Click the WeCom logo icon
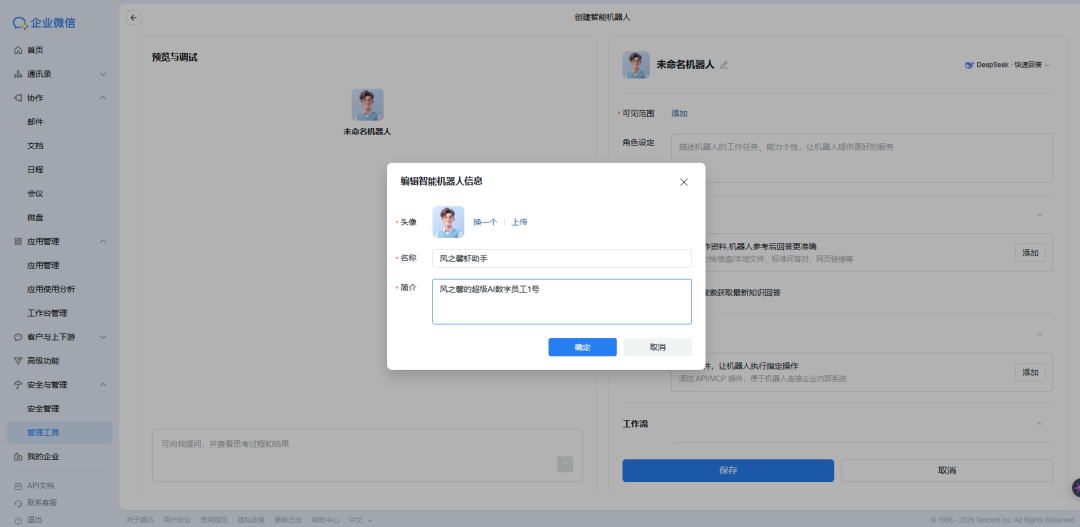 click(20, 23)
